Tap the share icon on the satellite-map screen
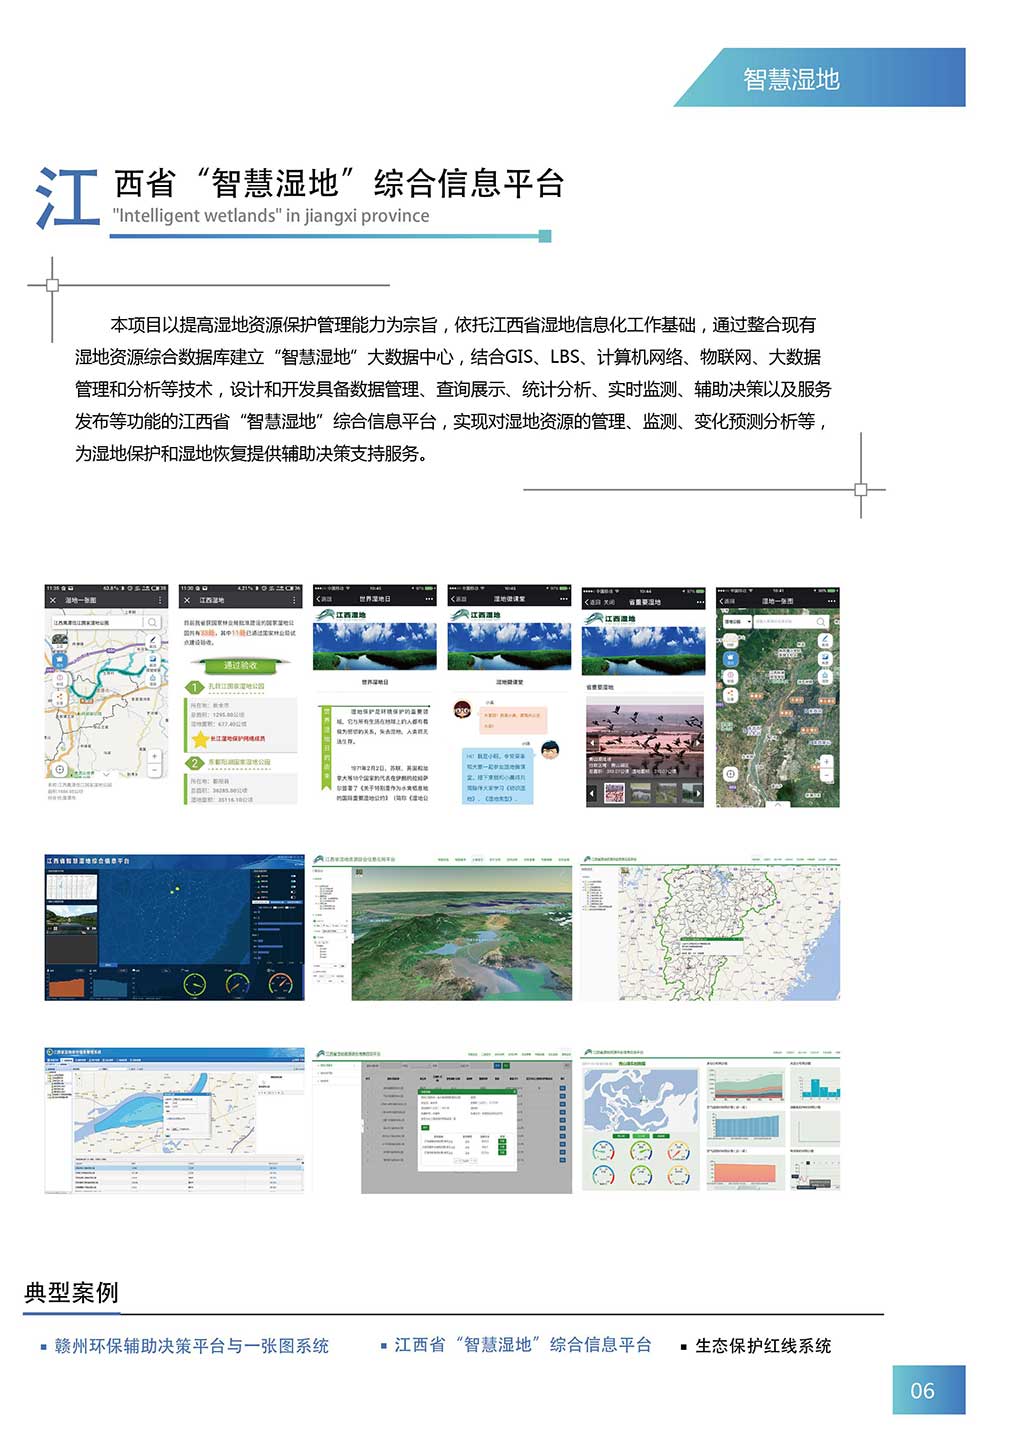The width and height of the screenshot is (1024, 1448). coord(731,695)
